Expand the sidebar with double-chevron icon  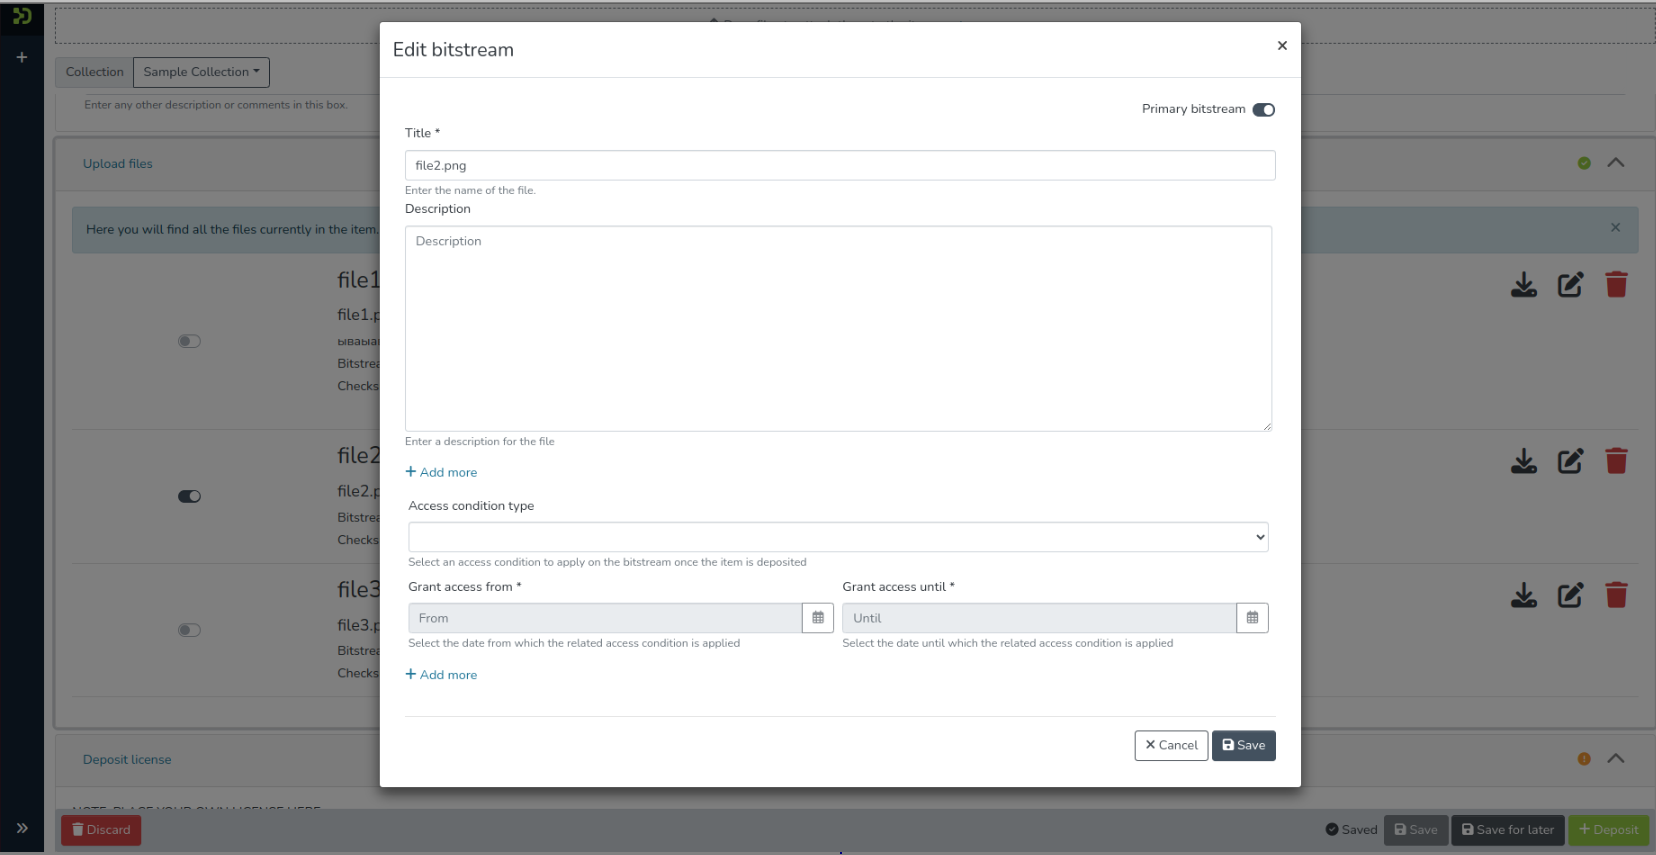pos(21,828)
